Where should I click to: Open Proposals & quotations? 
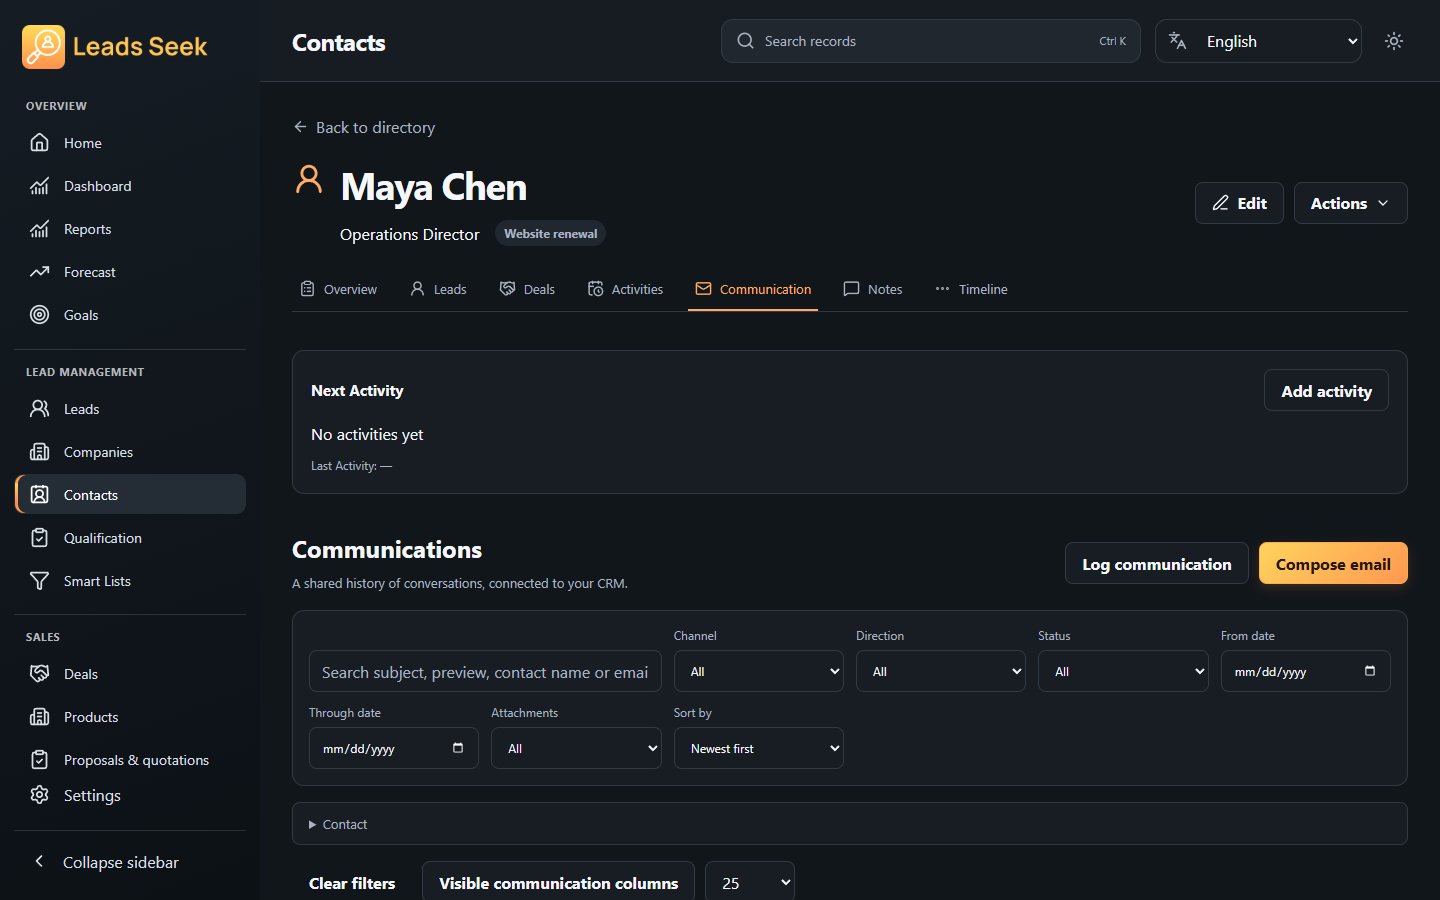pyautogui.click(x=130, y=760)
